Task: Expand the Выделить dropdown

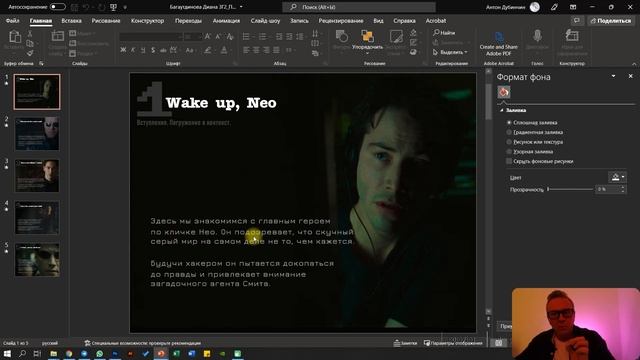Action: [466, 52]
